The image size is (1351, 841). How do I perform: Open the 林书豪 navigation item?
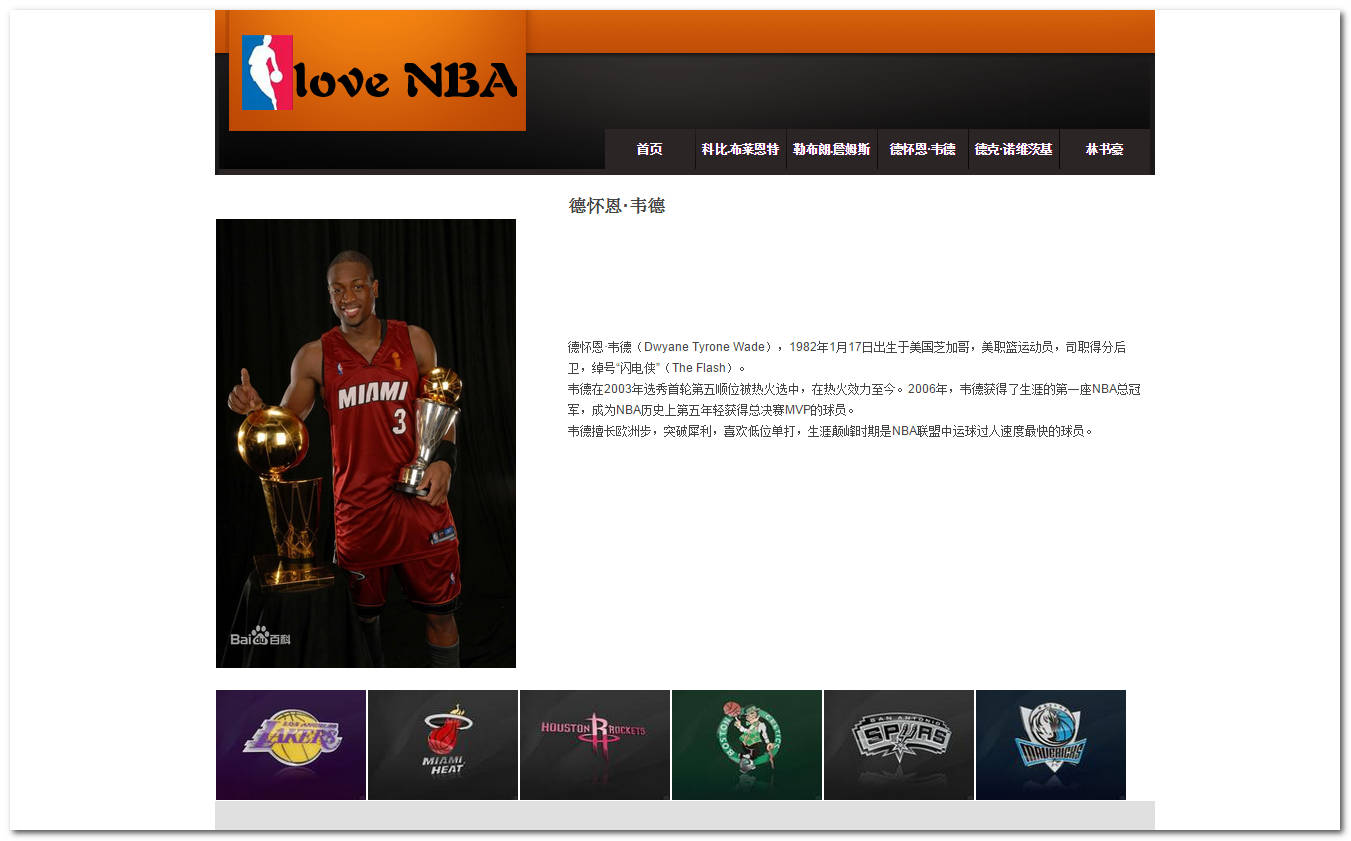1105,149
